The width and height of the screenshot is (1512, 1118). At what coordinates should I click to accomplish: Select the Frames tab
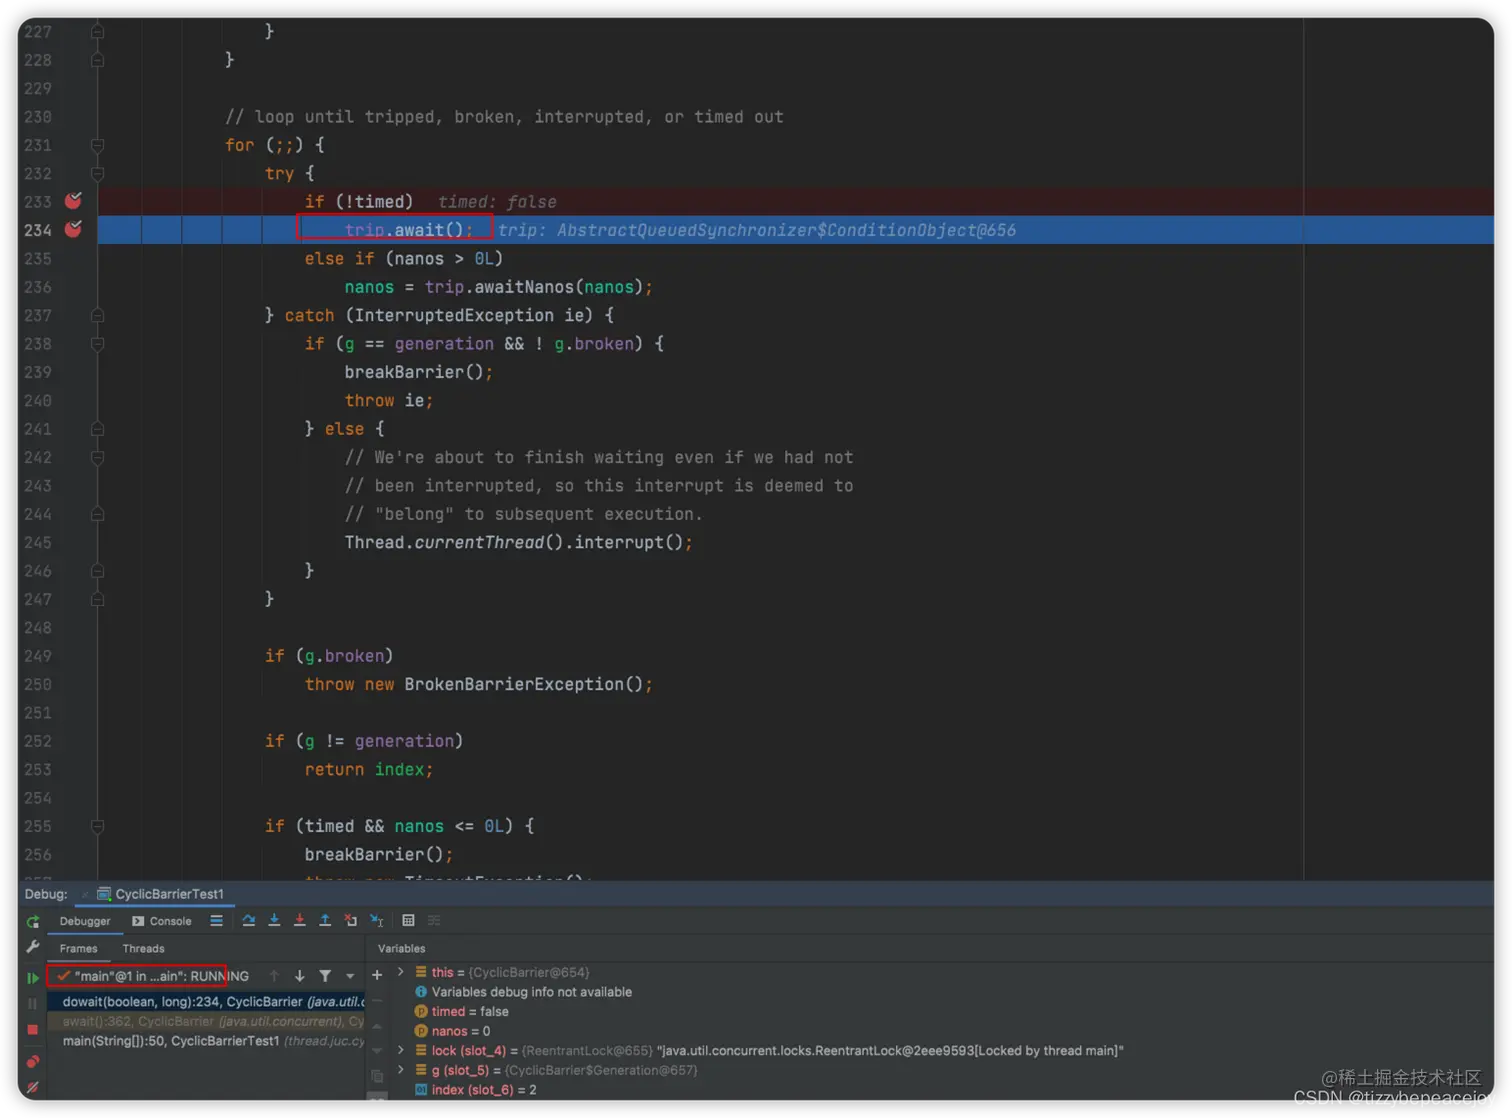[x=78, y=948]
